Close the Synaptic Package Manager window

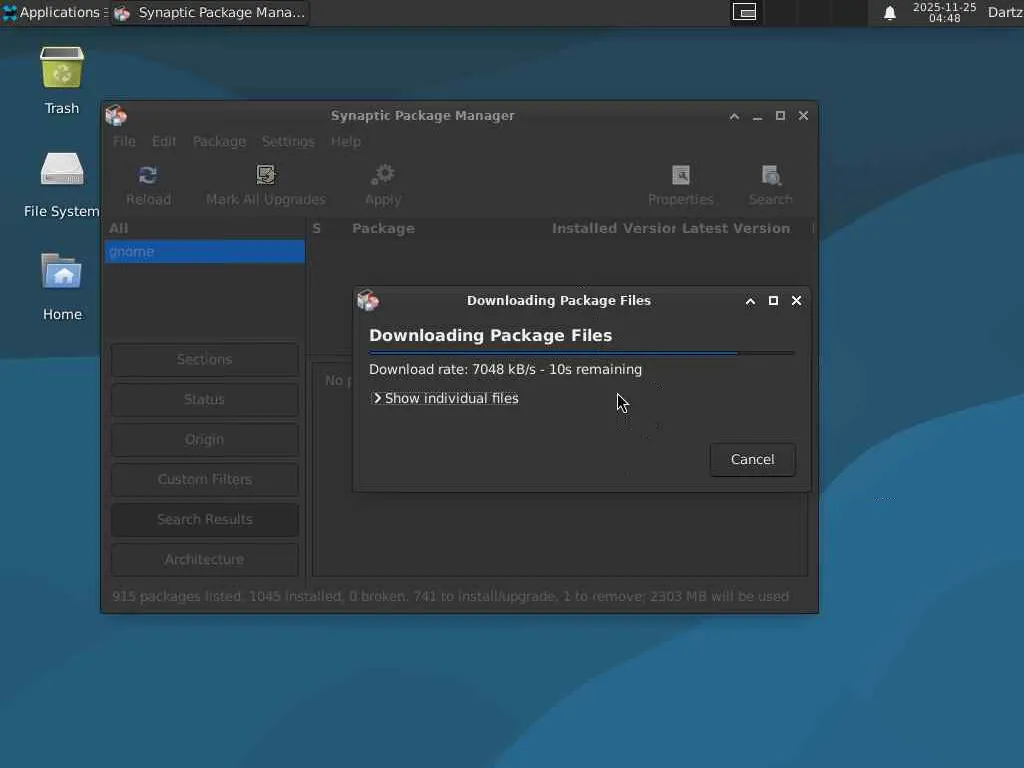click(803, 116)
